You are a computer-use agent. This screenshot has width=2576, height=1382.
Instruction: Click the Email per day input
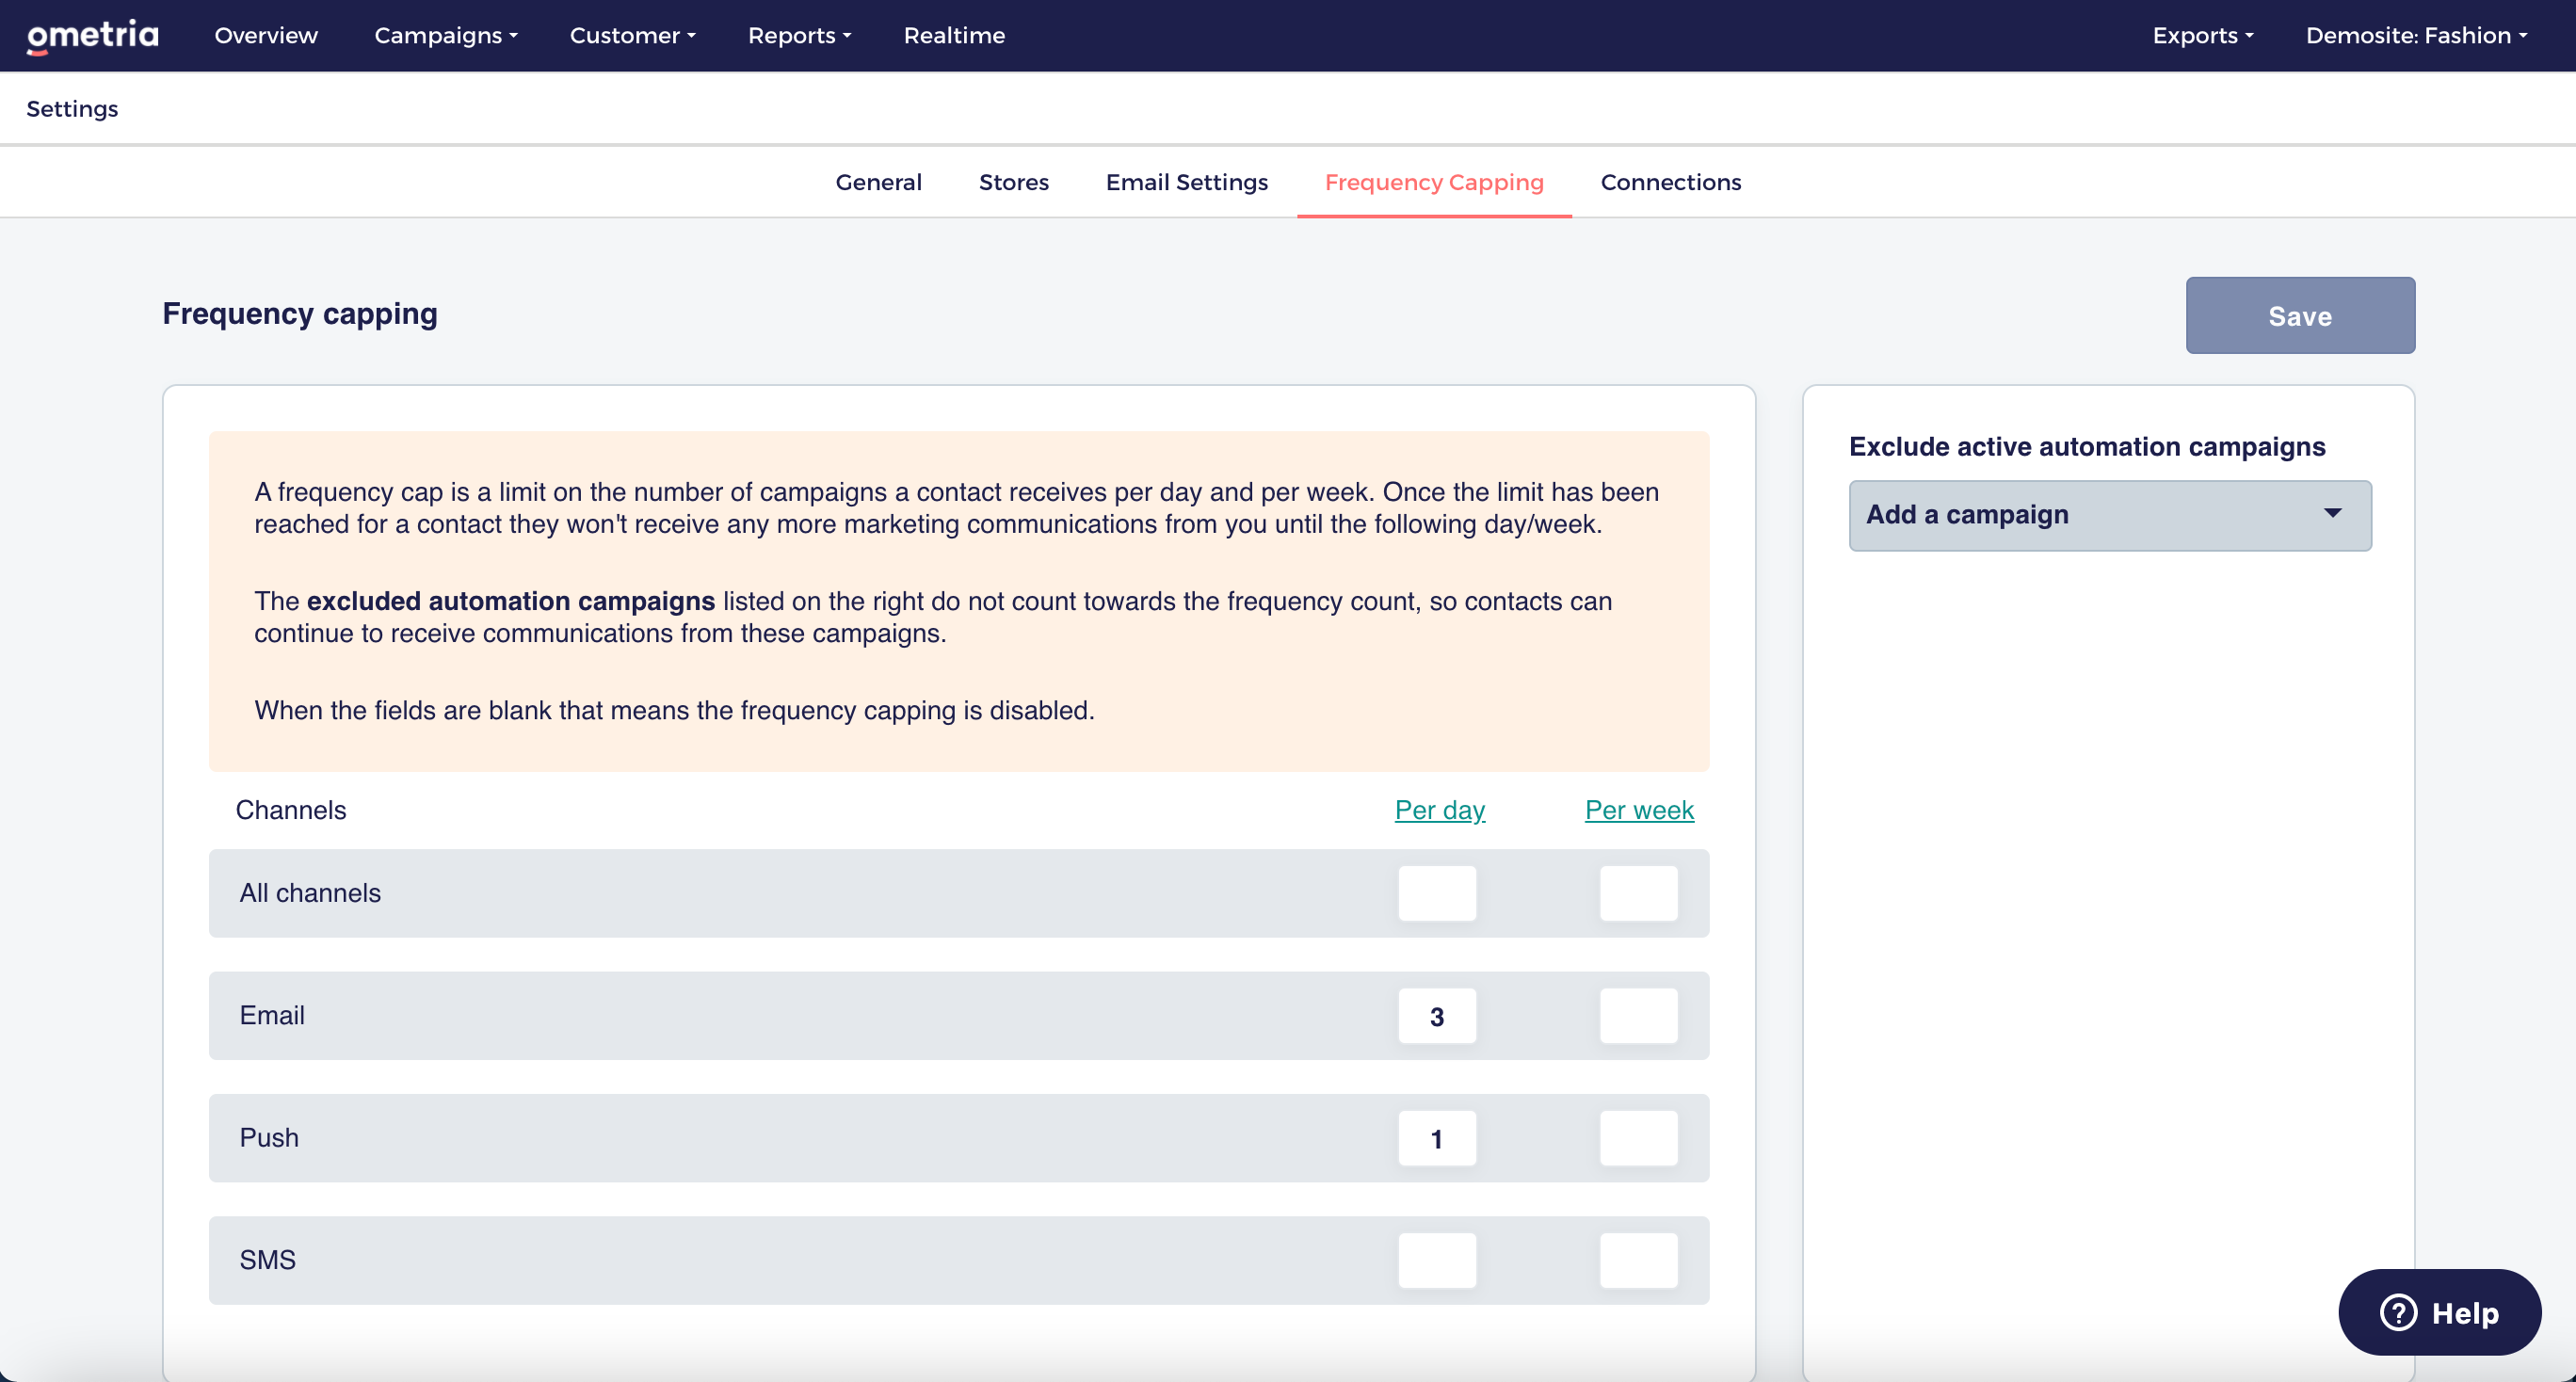point(1436,1016)
